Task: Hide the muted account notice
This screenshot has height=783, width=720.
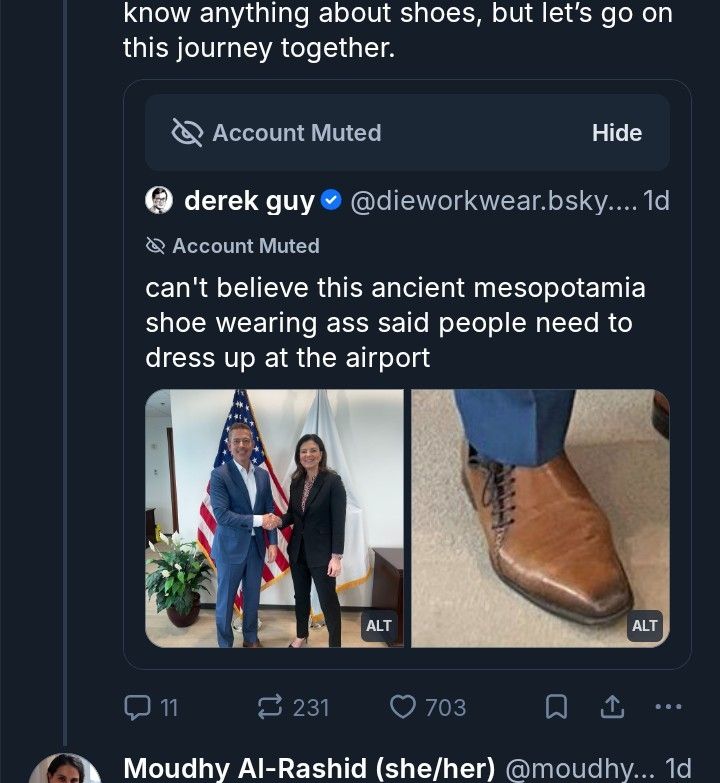Action: point(616,133)
